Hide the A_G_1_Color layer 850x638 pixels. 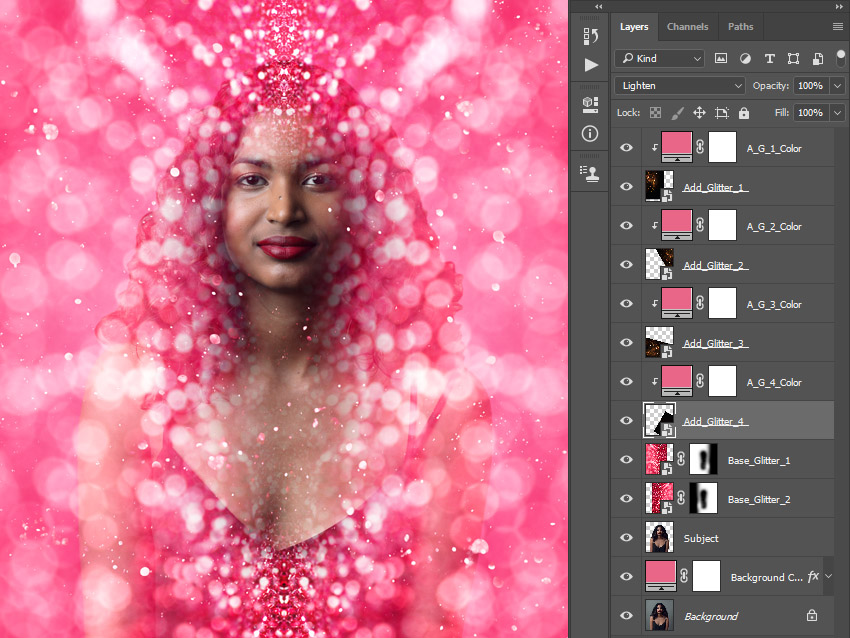coord(626,147)
